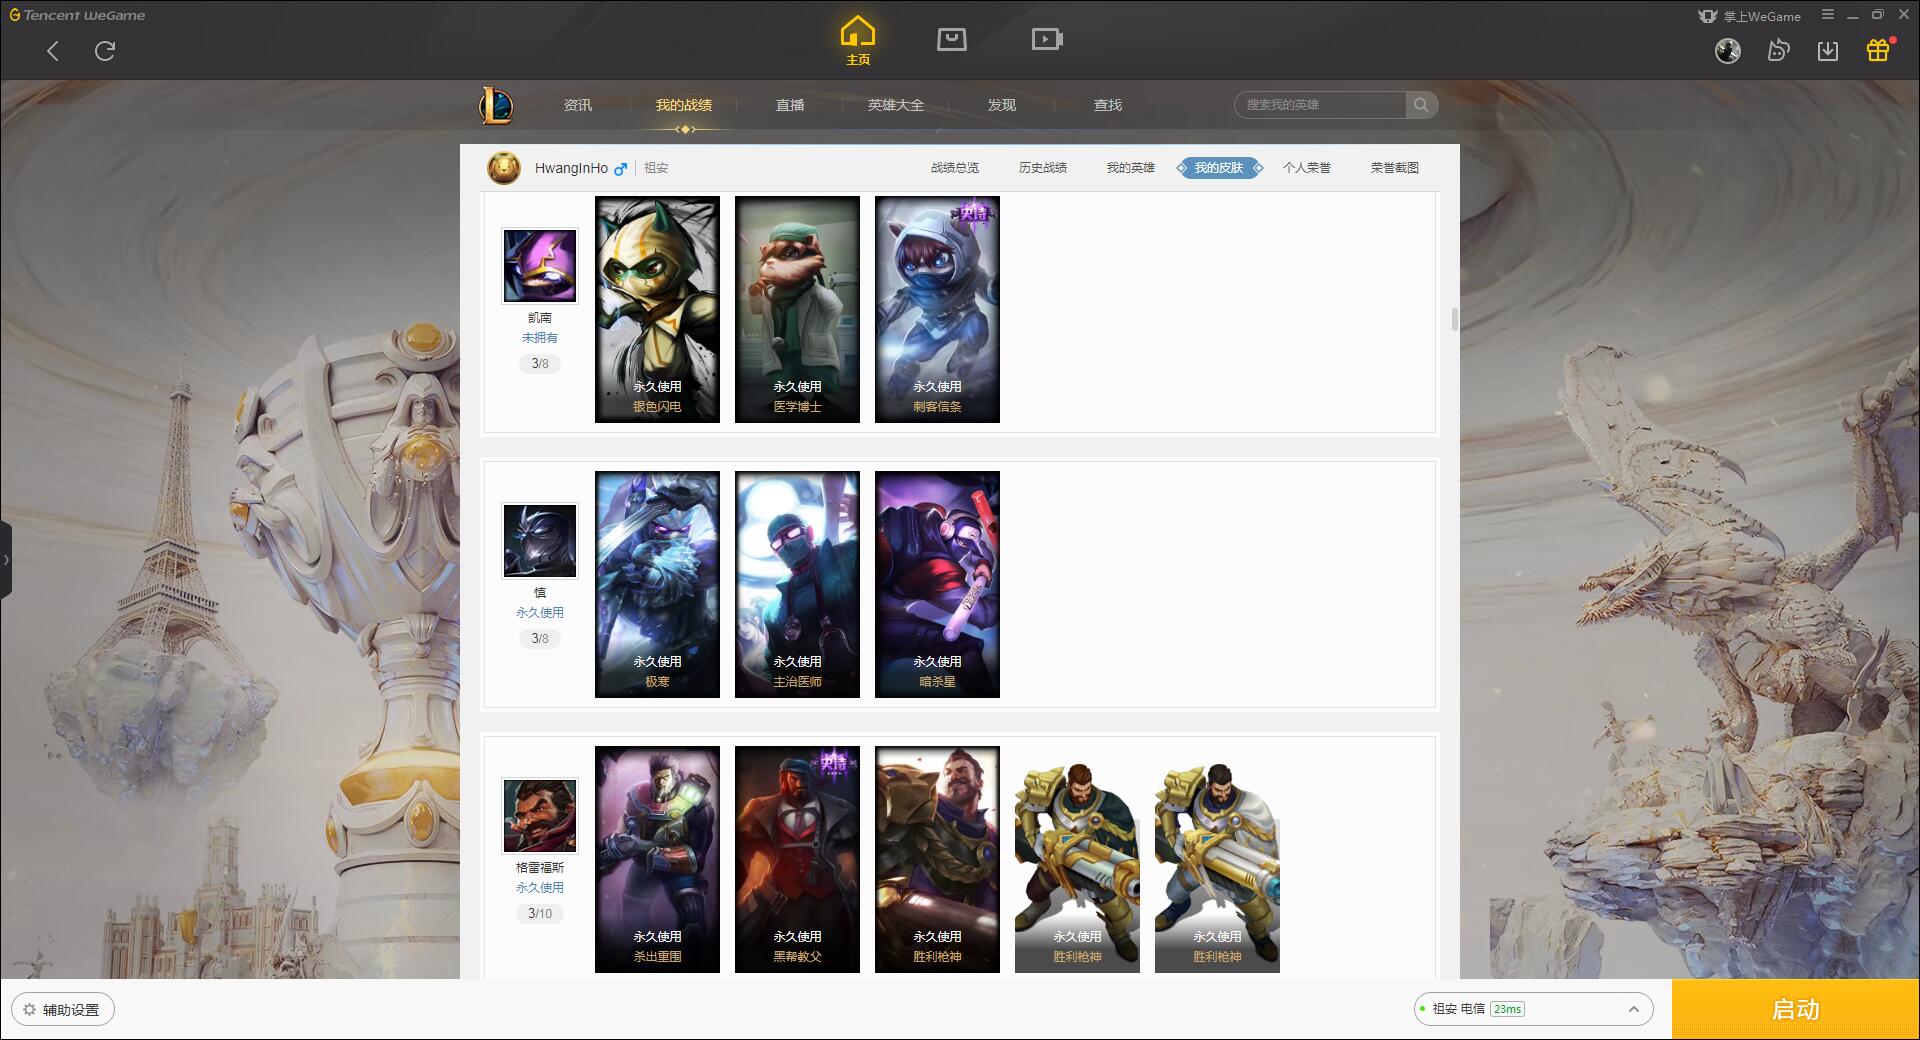Click the 3/10 skin count badge
This screenshot has width=1920, height=1040.
(540, 913)
